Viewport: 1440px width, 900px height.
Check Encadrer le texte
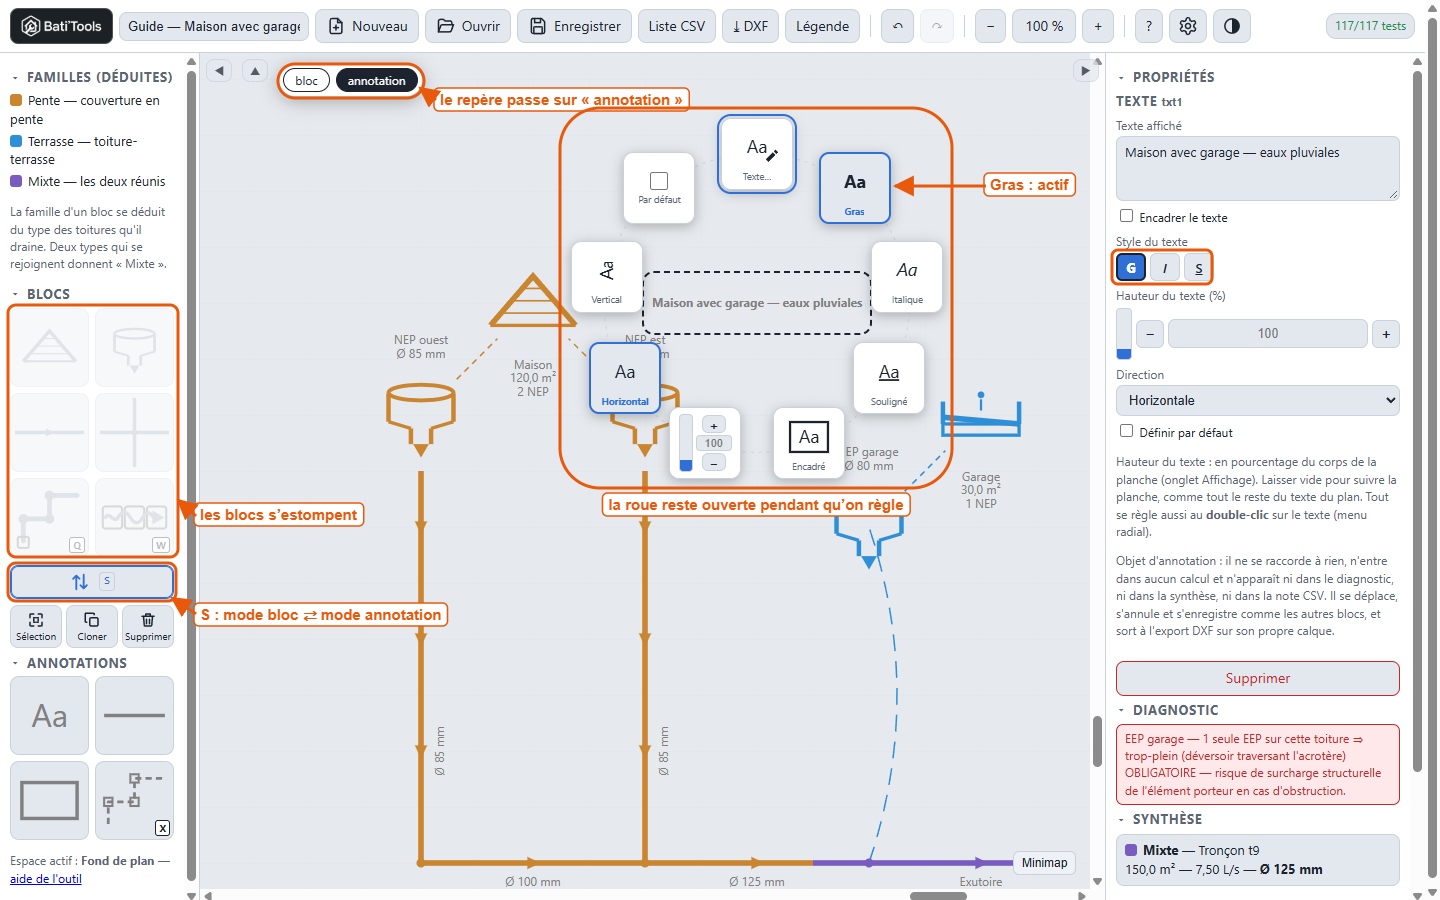click(1127, 216)
